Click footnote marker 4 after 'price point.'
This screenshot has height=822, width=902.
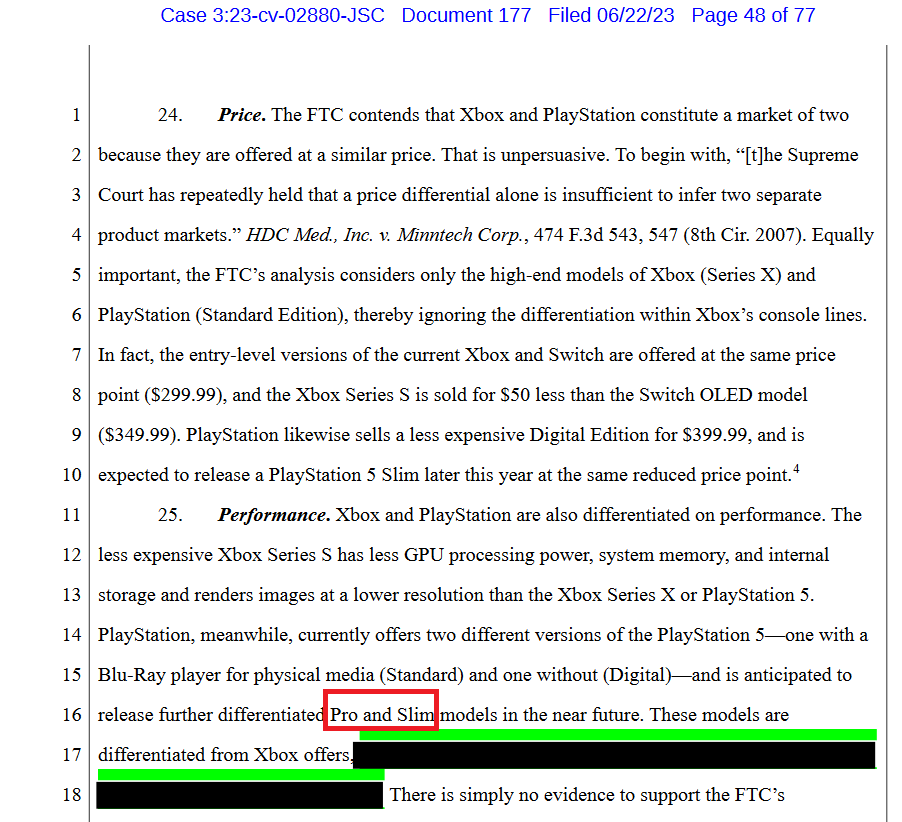coord(796,468)
